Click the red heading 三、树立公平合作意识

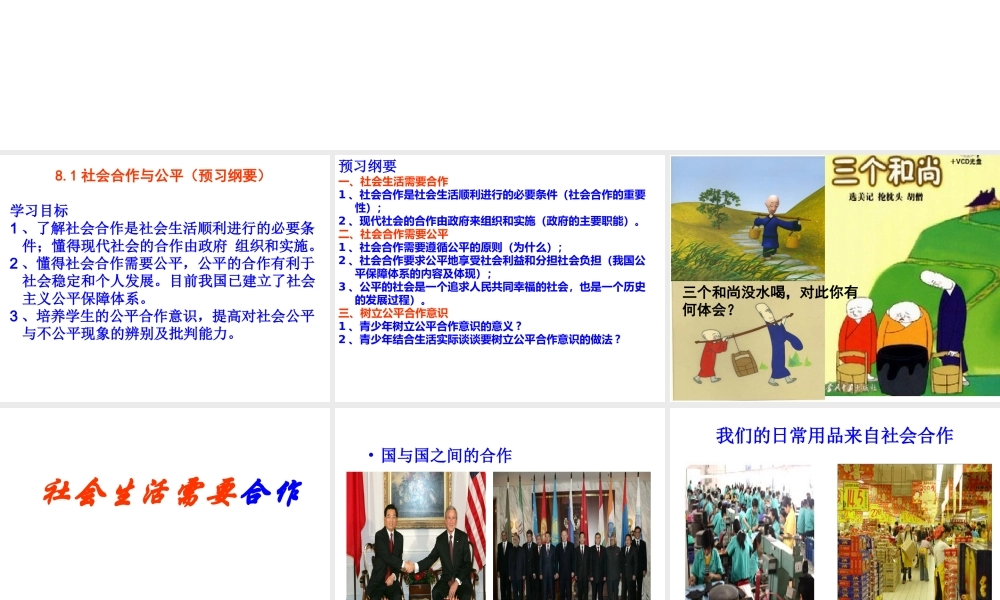pyautogui.click(x=393, y=313)
